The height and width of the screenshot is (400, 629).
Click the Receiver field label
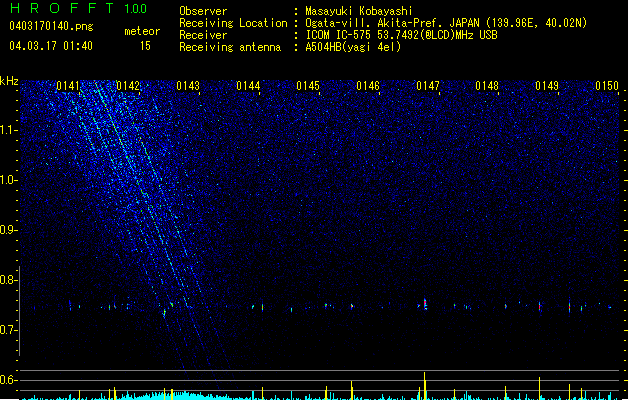pyautogui.click(x=203, y=35)
